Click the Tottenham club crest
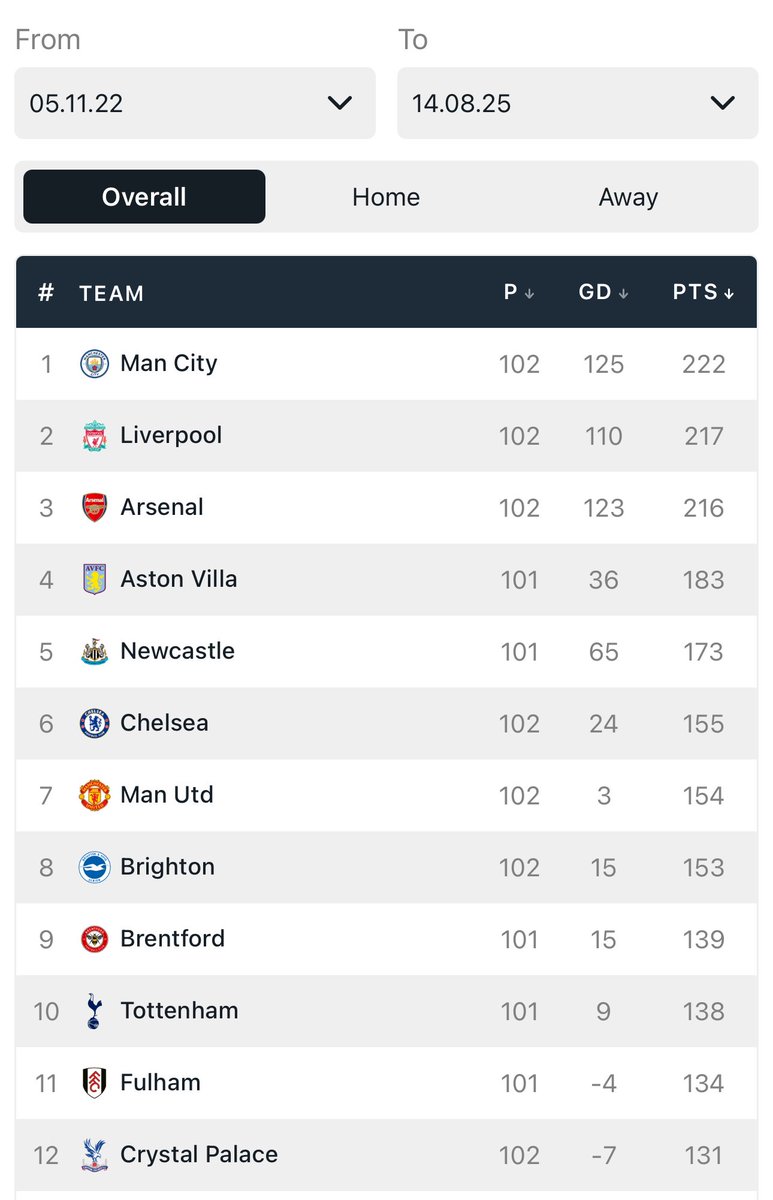 pos(94,1011)
